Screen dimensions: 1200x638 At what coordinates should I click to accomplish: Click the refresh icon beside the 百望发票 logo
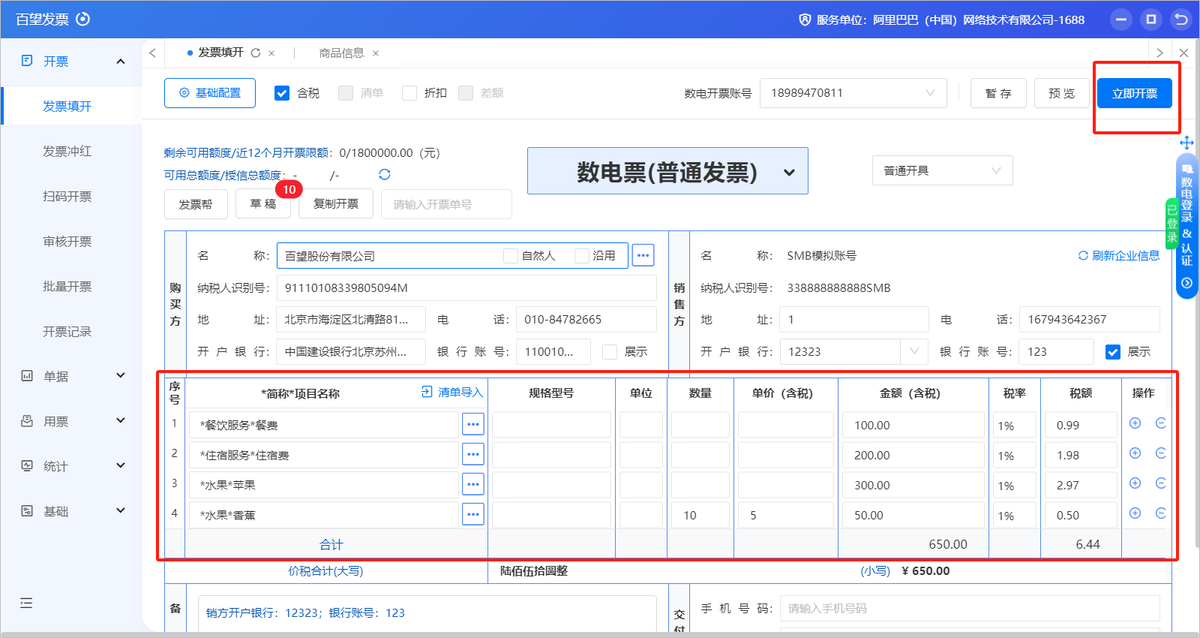83,19
